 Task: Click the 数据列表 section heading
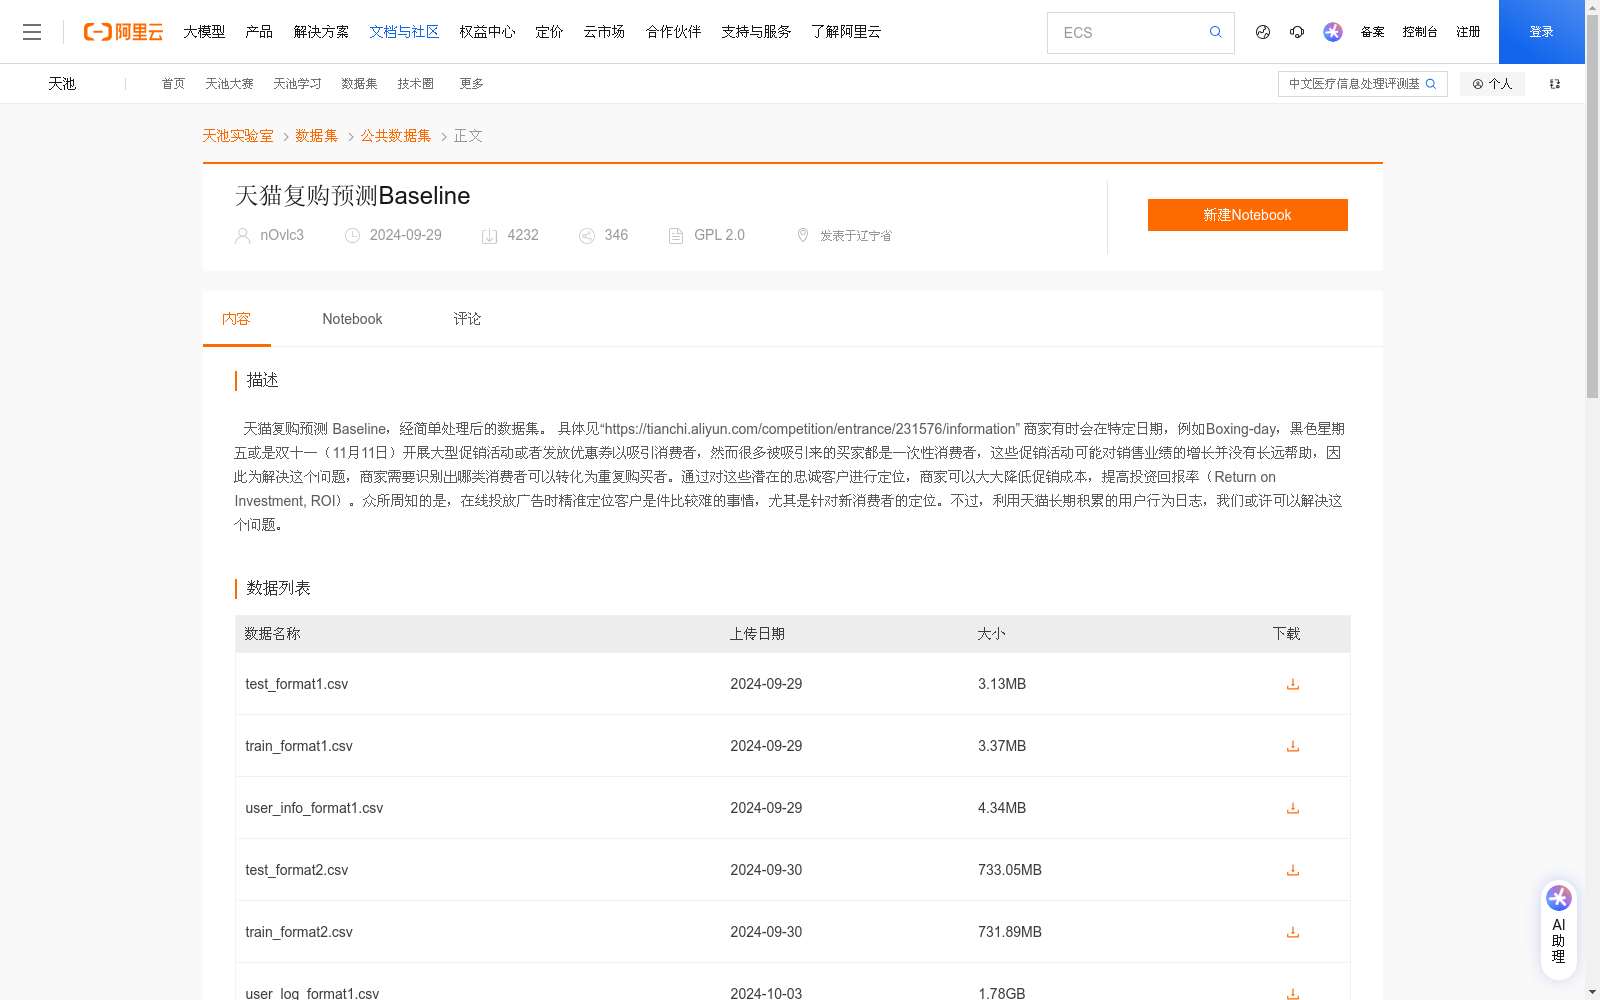[x=278, y=588]
